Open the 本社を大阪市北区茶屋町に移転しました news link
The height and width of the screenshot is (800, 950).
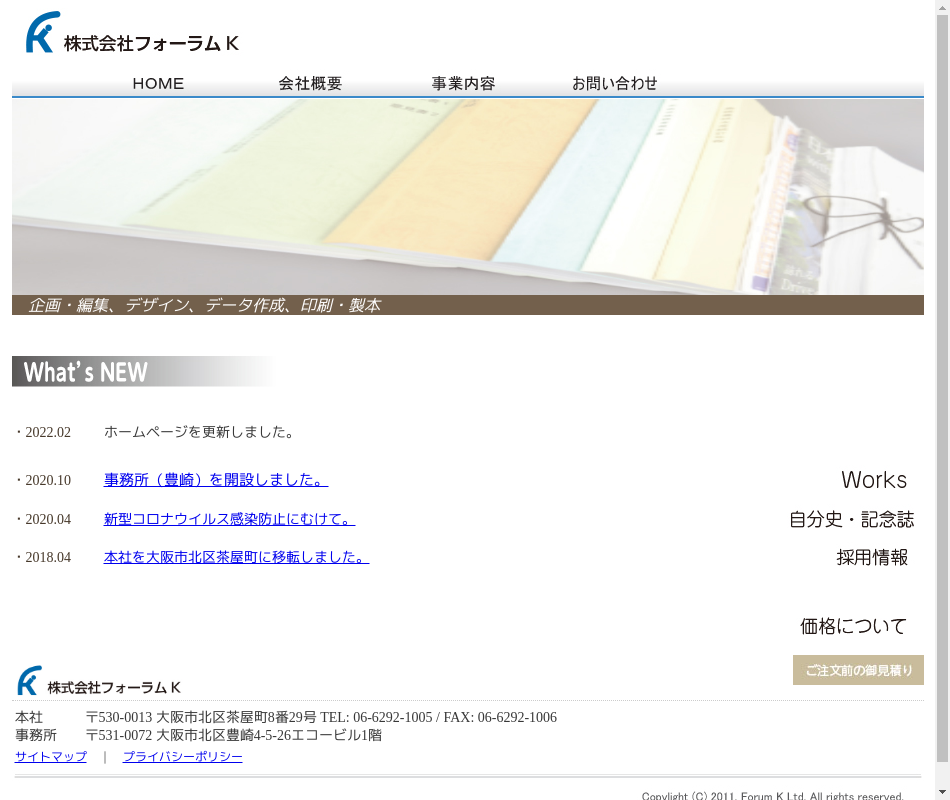pyautogui.click(x=236, y=557)
